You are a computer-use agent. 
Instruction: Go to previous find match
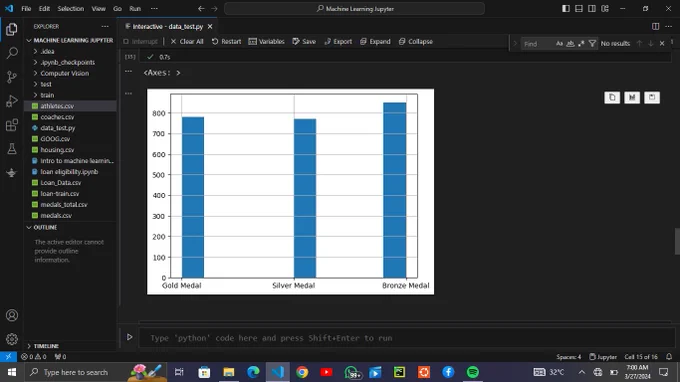[639, 43]
